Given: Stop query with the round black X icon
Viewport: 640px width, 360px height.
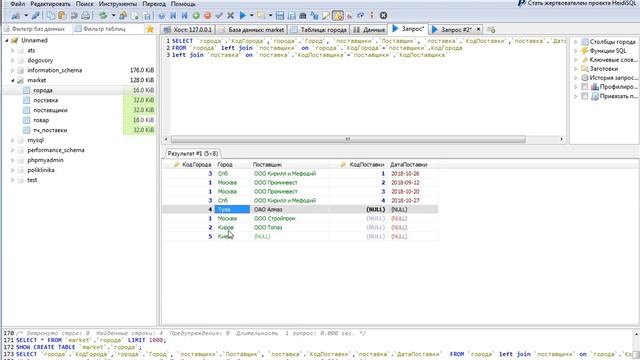Looking at the screenshot, I should click(x=383, y=16).
